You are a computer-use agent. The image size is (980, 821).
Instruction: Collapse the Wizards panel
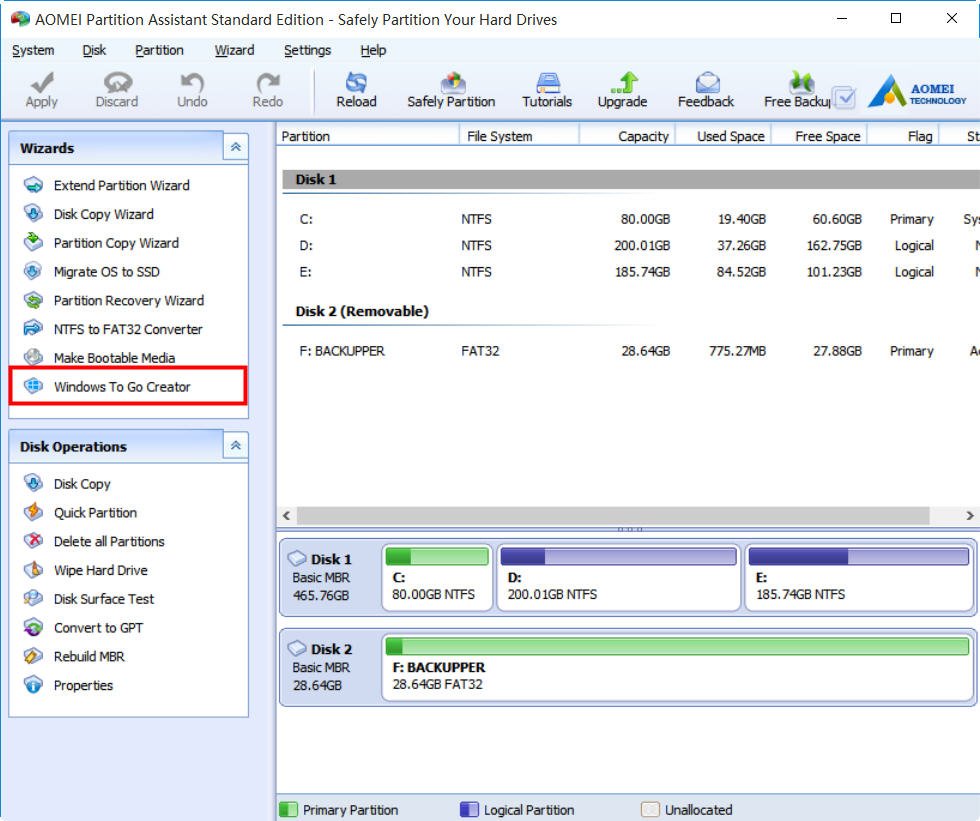236,147
